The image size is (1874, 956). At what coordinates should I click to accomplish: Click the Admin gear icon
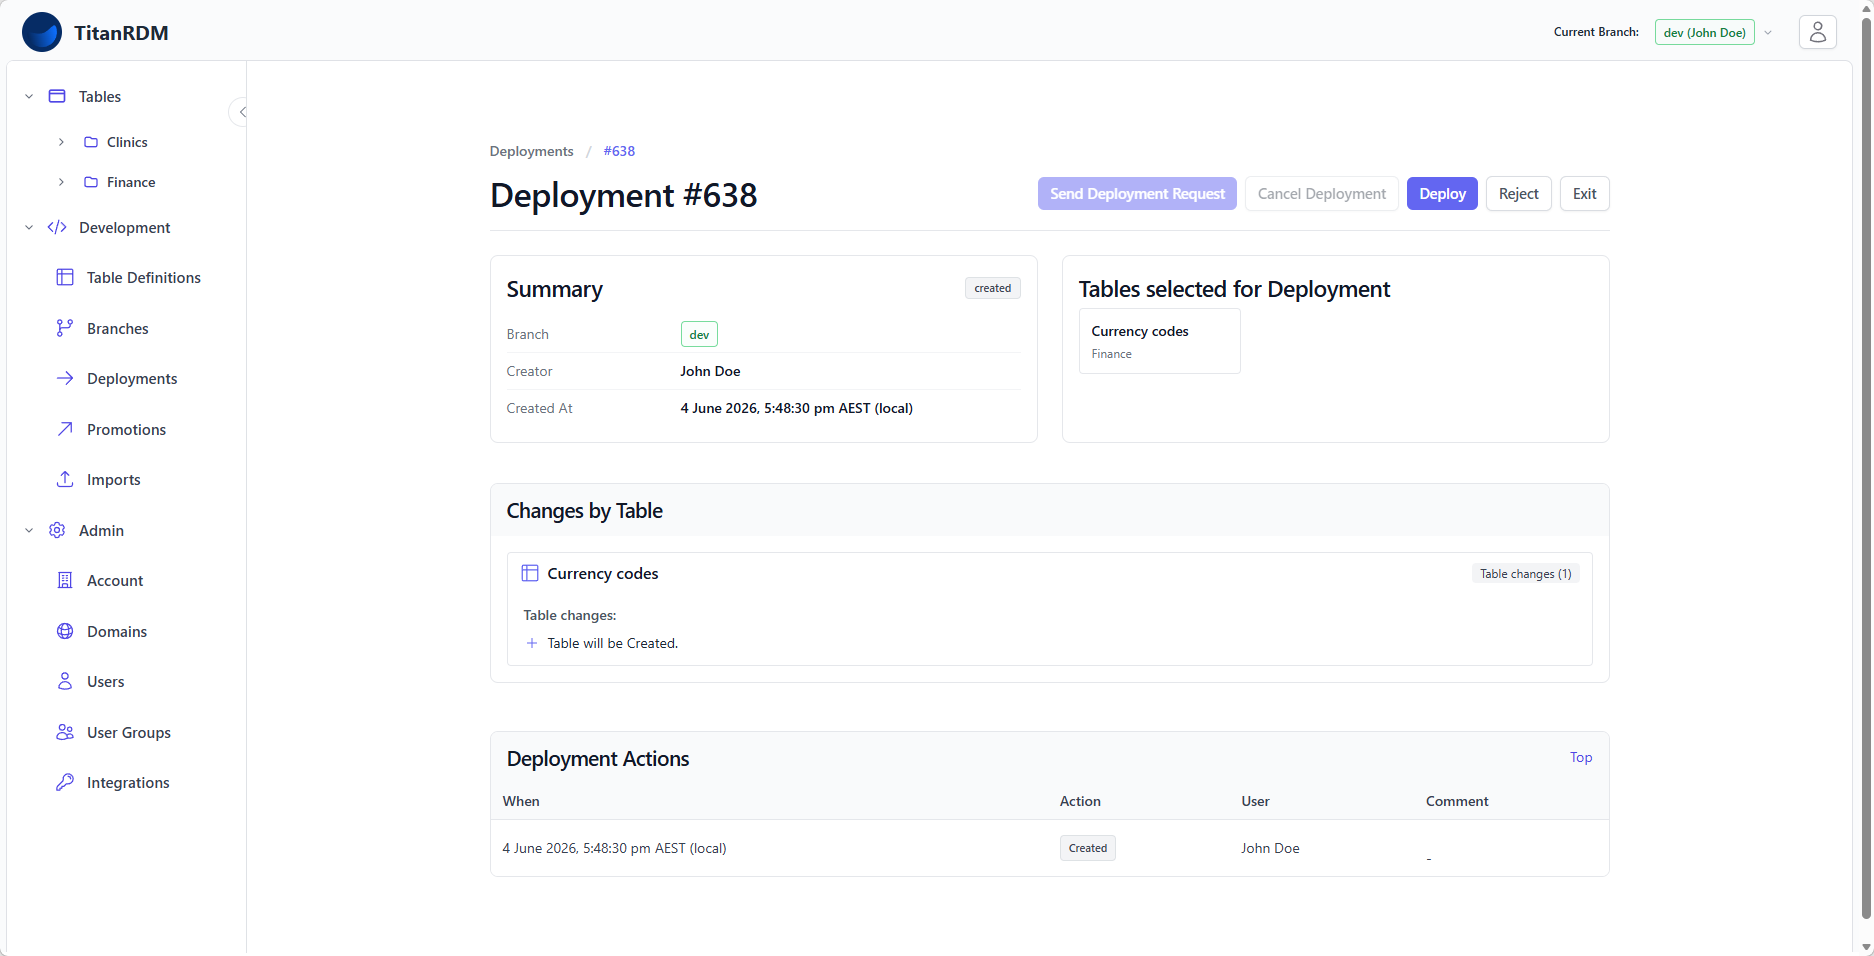pyautogui.click(x=57, y=530)
